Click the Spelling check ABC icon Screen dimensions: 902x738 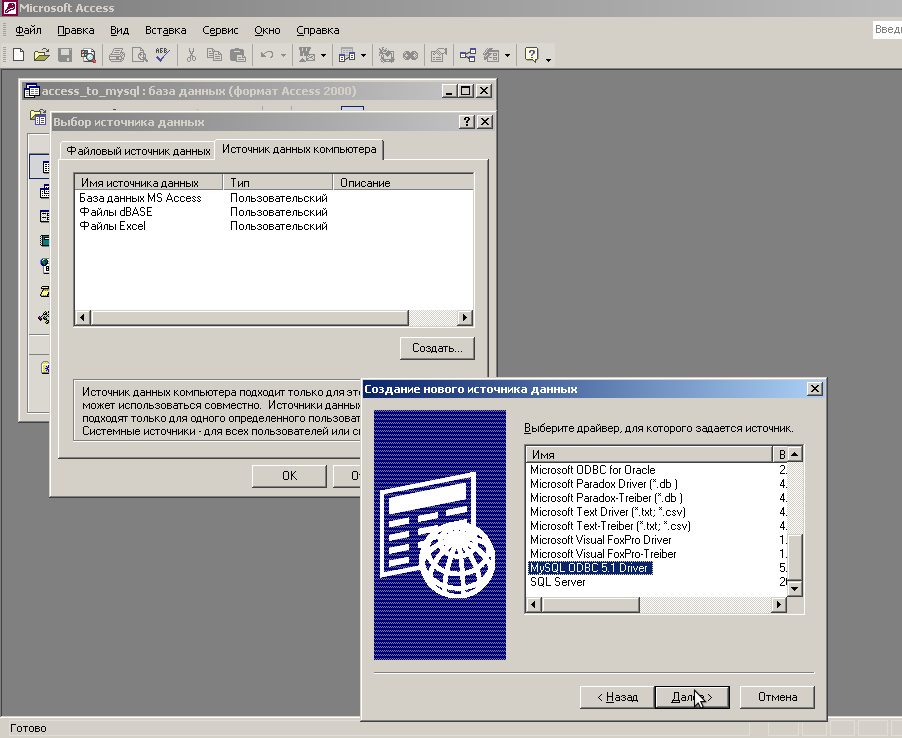[x=162, y=55]
